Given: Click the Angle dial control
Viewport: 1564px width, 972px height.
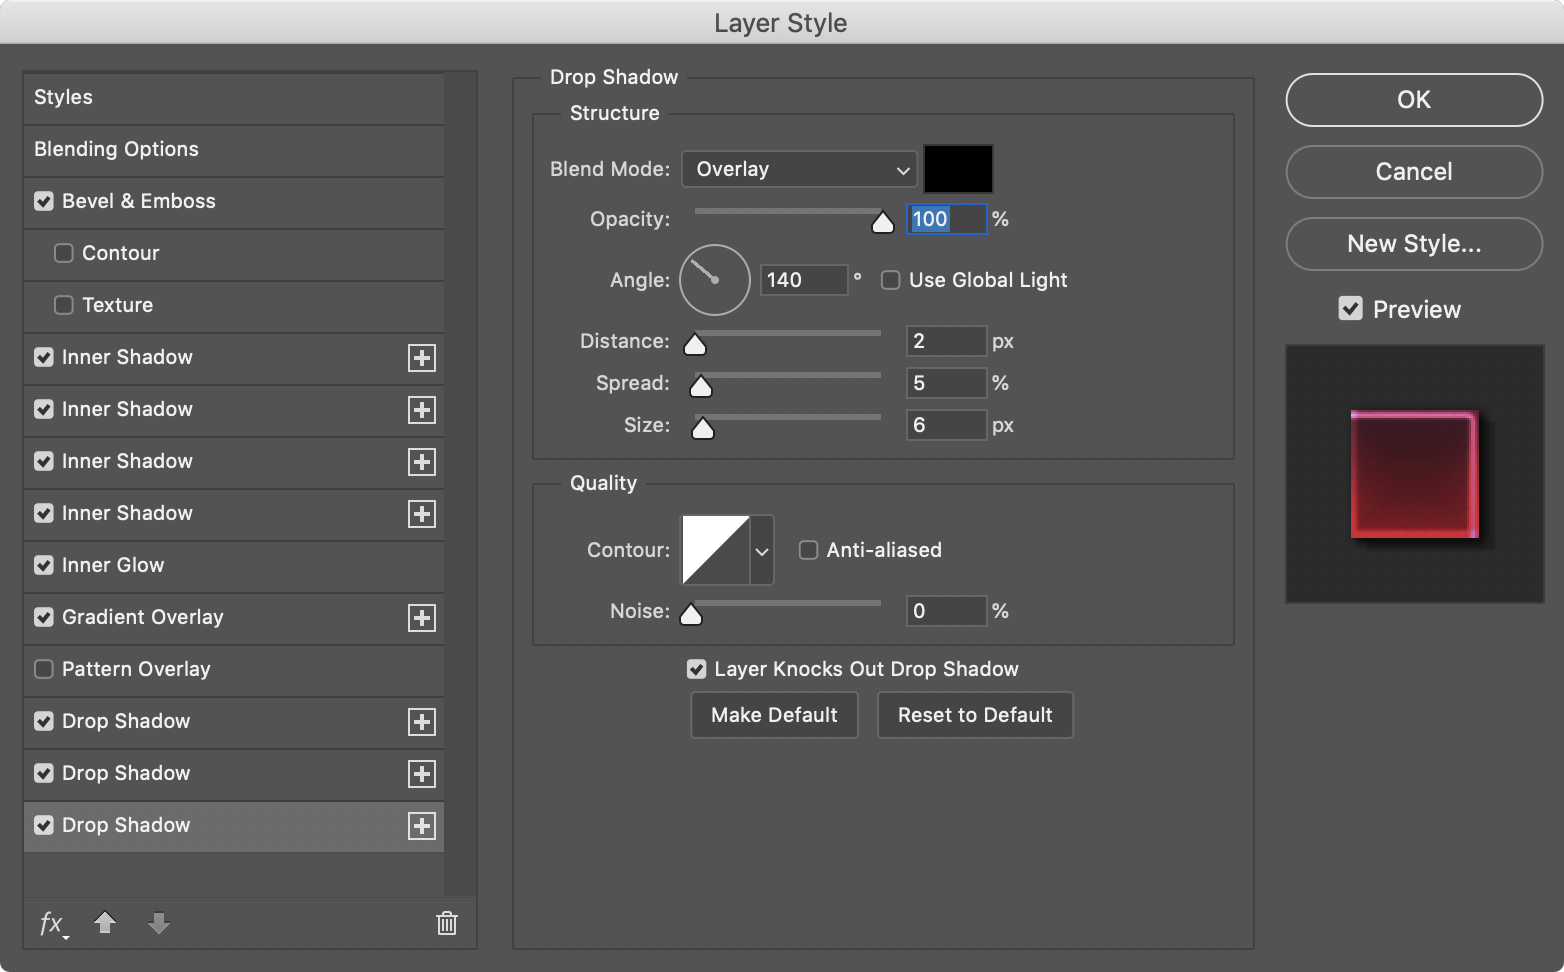Looking at the screenshot, I should pyautogui.click(x=714, y=280).
